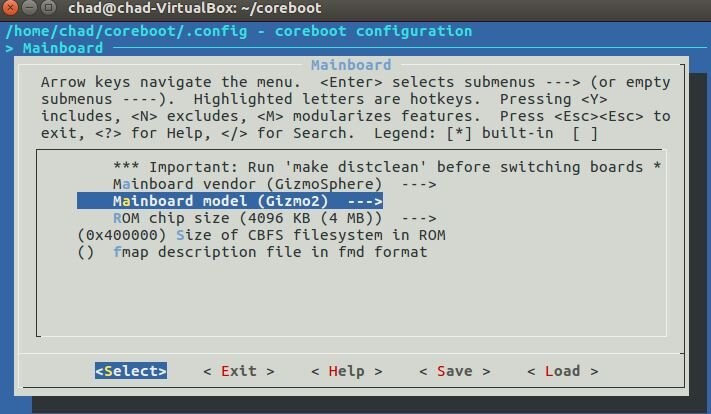Edit fmap description file in fmd format
The image size is (711, 414).
(253, 252)
